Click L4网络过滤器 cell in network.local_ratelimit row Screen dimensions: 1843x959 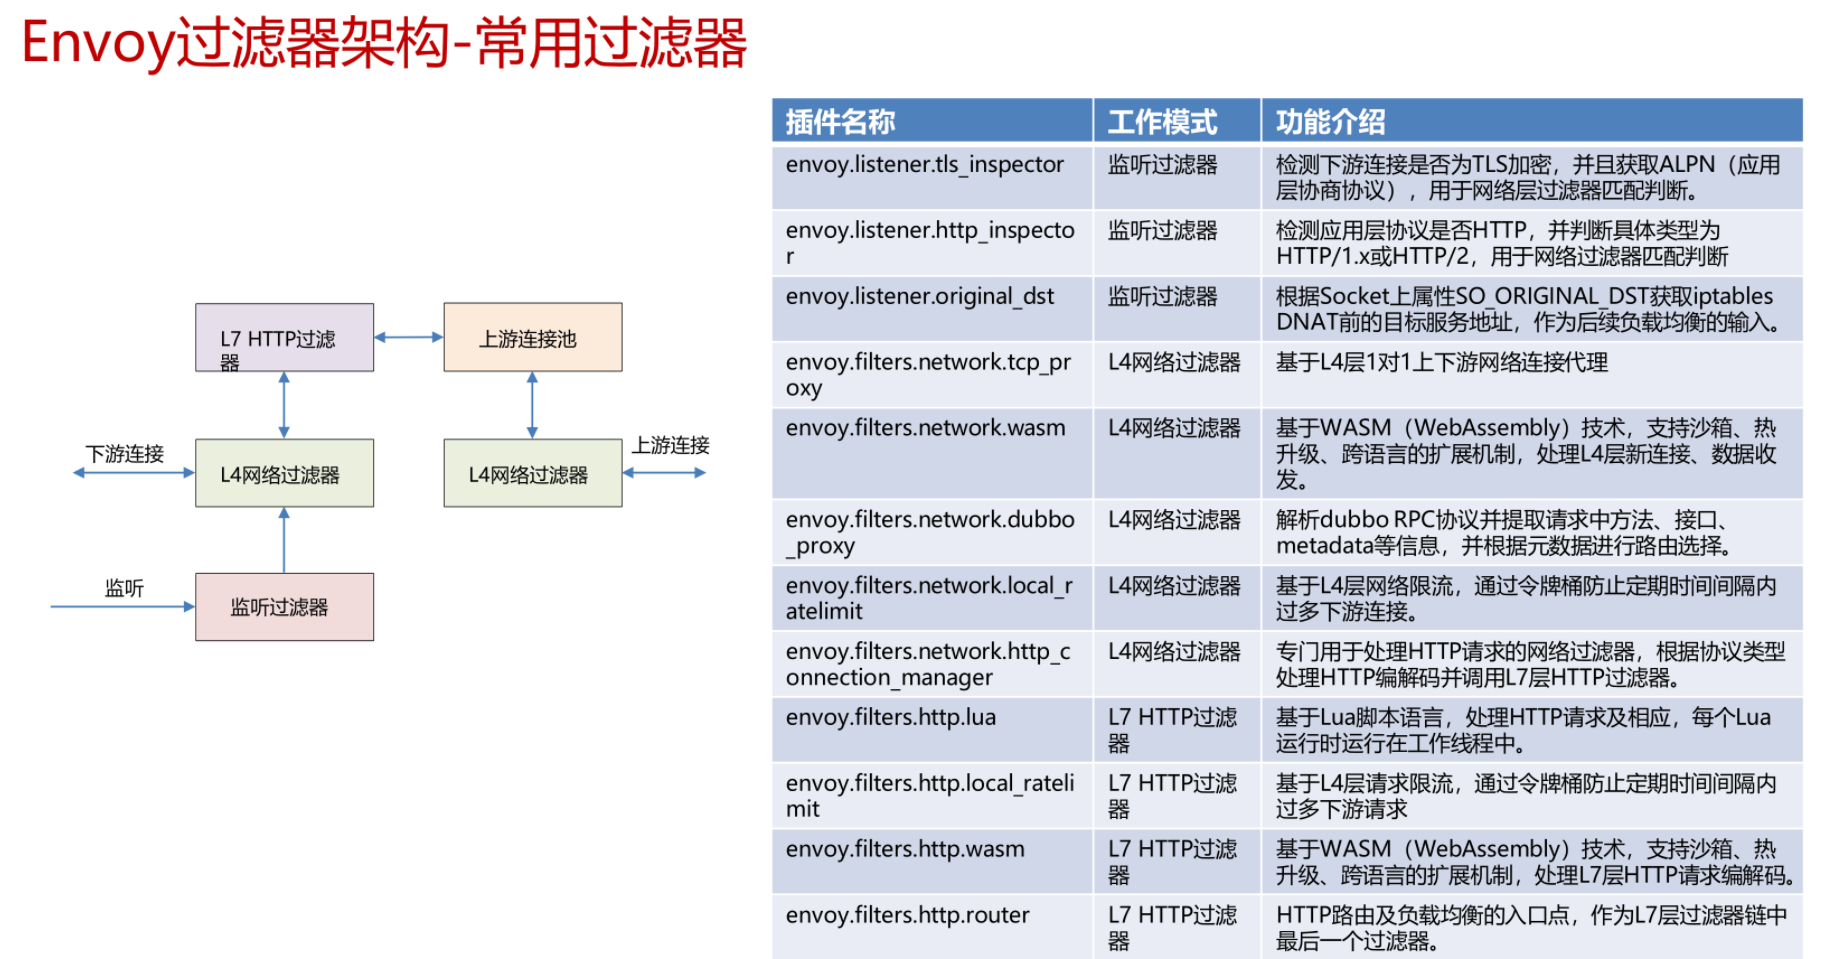click(1177, 599)
